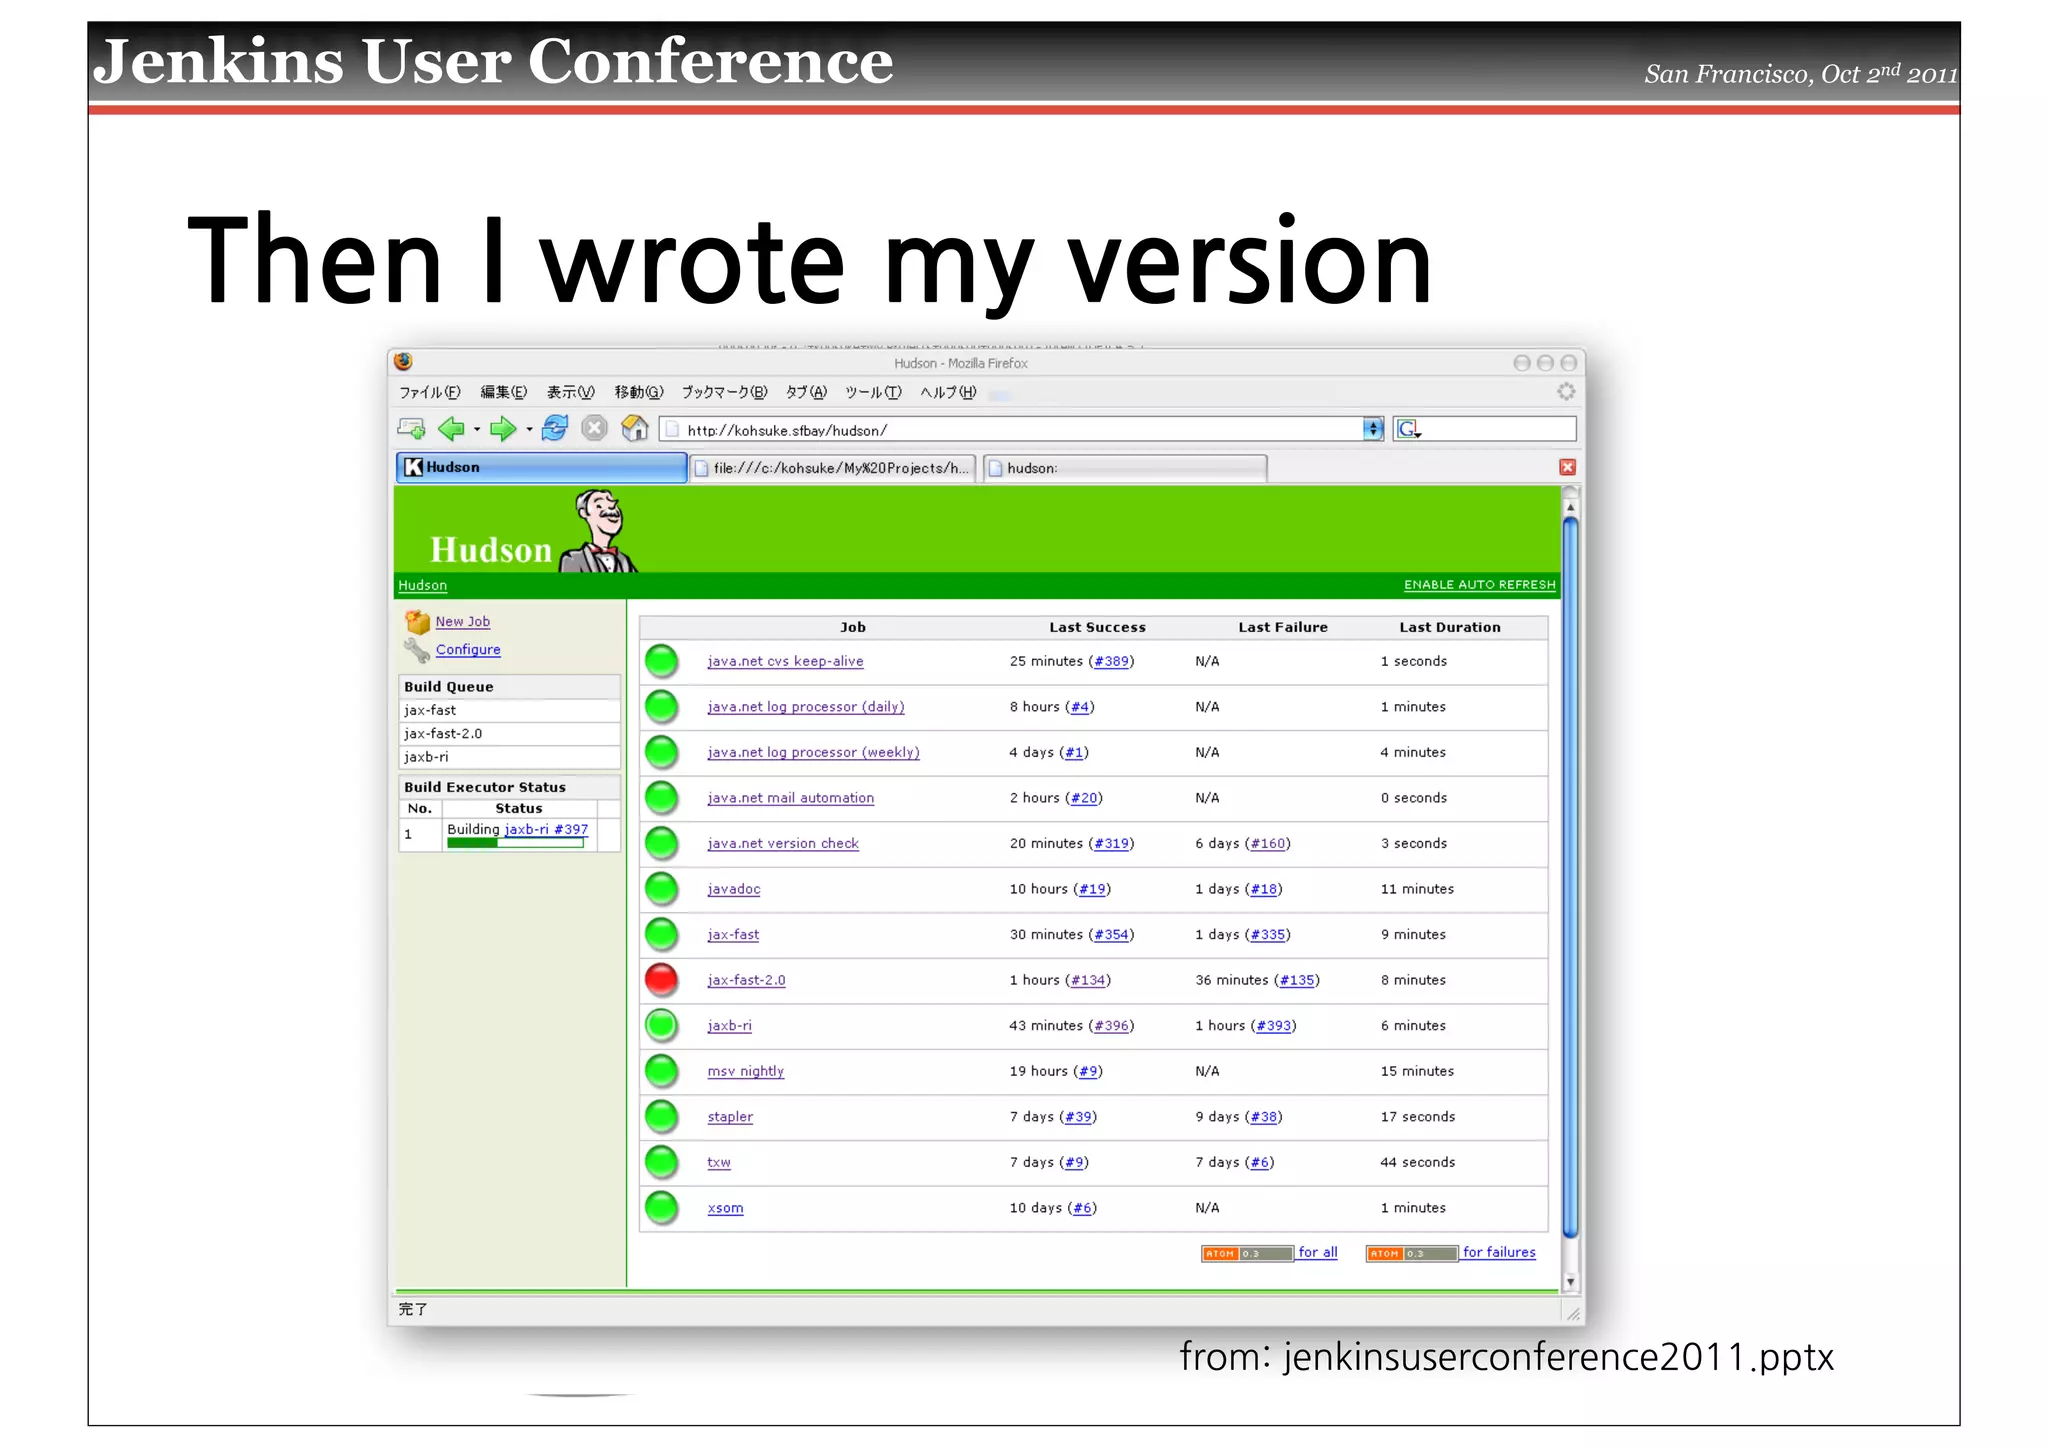
Task: Go to browser Home icon
Action: [635, 429]
